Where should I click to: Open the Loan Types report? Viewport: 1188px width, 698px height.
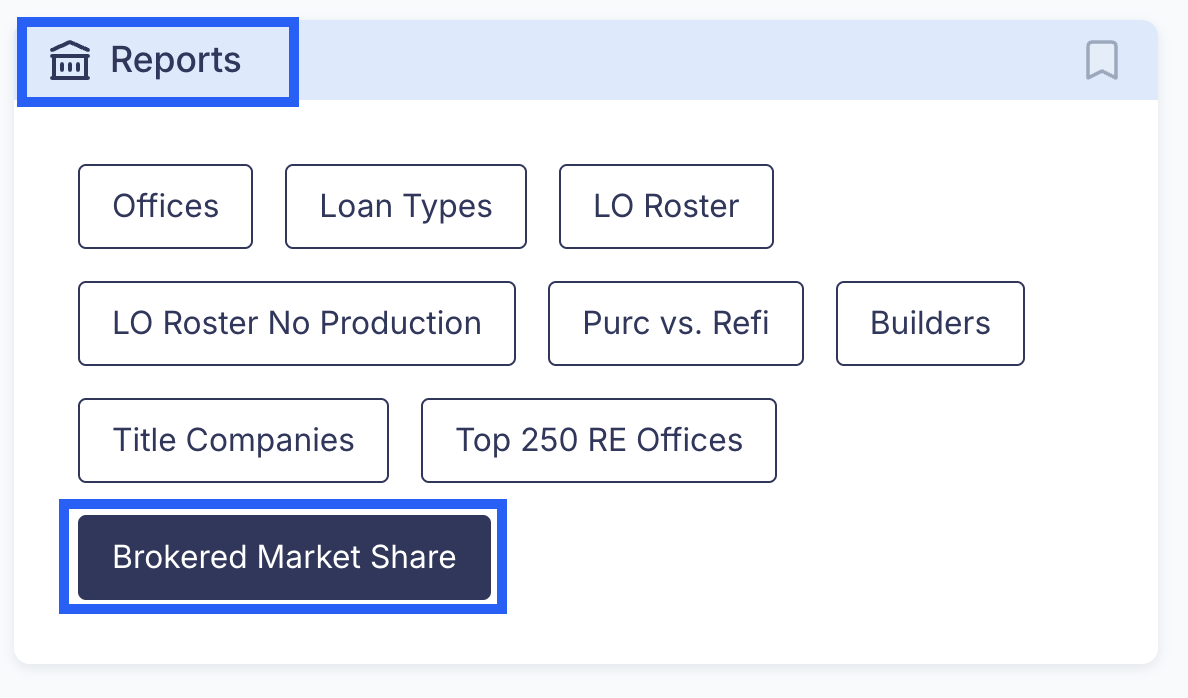click(x=405, y=206)
